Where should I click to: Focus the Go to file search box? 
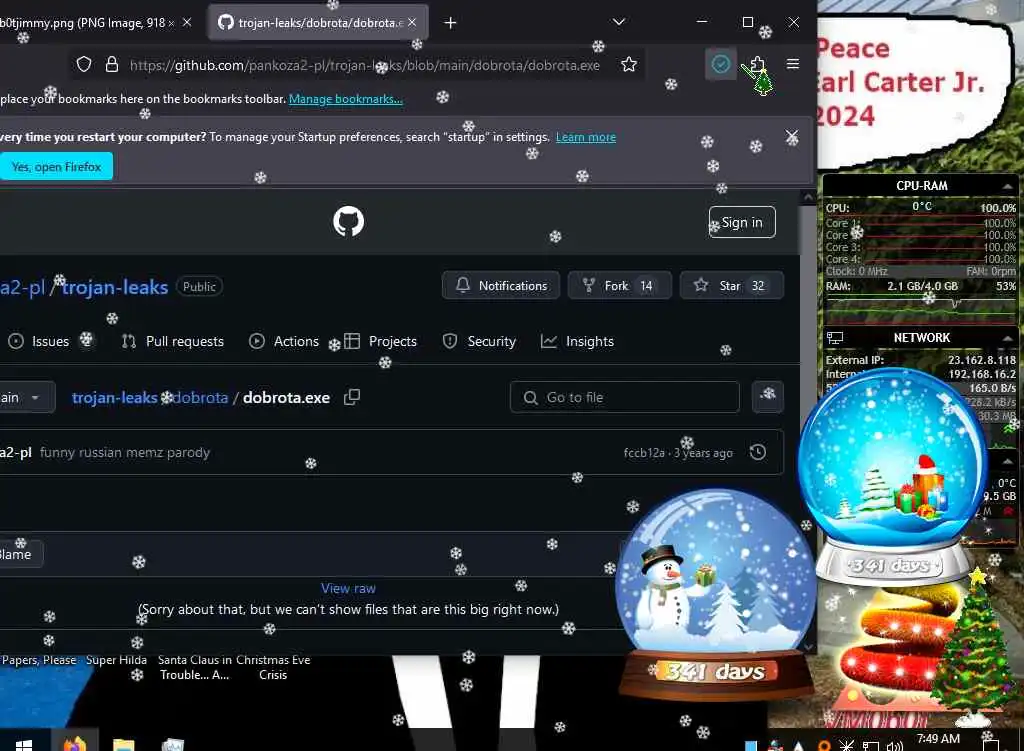pos(624,397)
